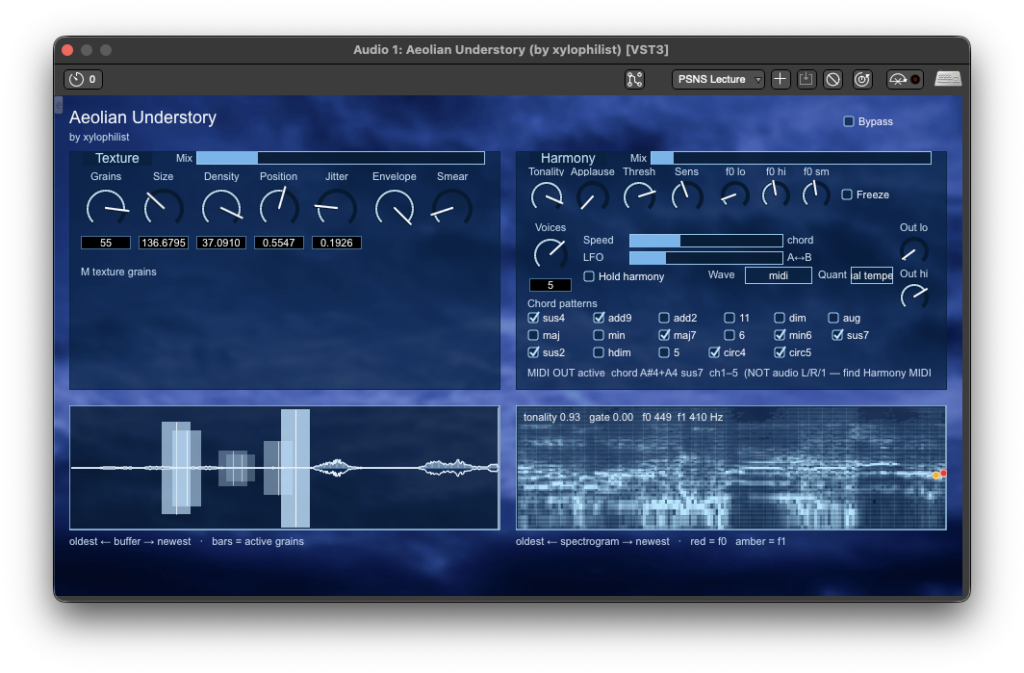1024x673 pixels.
Task: Check the maj chord pattern
Action: [533, 336]
